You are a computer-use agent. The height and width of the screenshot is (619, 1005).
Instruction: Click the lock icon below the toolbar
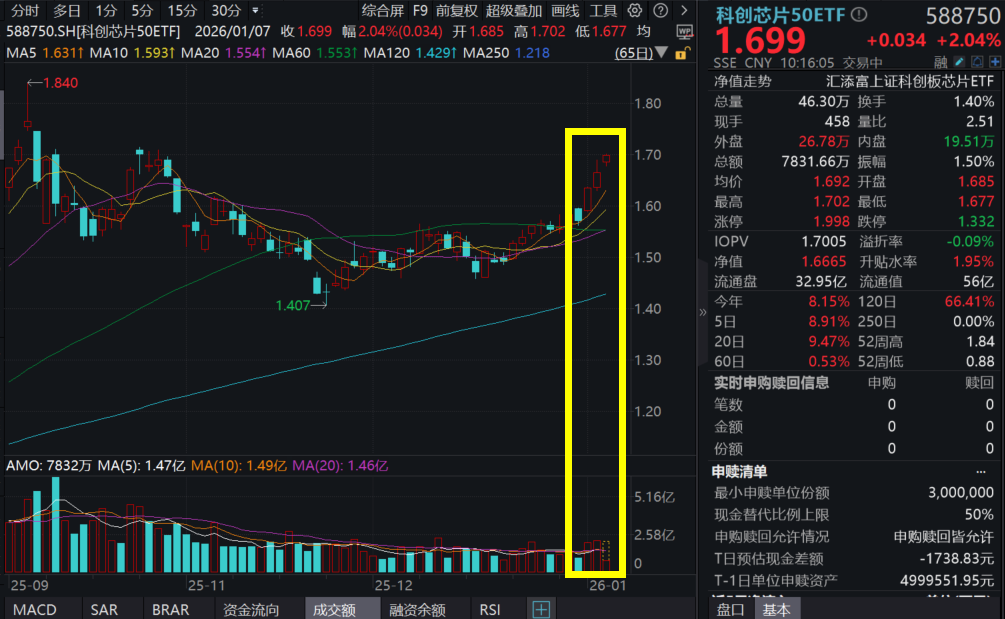click(x=683, y=53)
